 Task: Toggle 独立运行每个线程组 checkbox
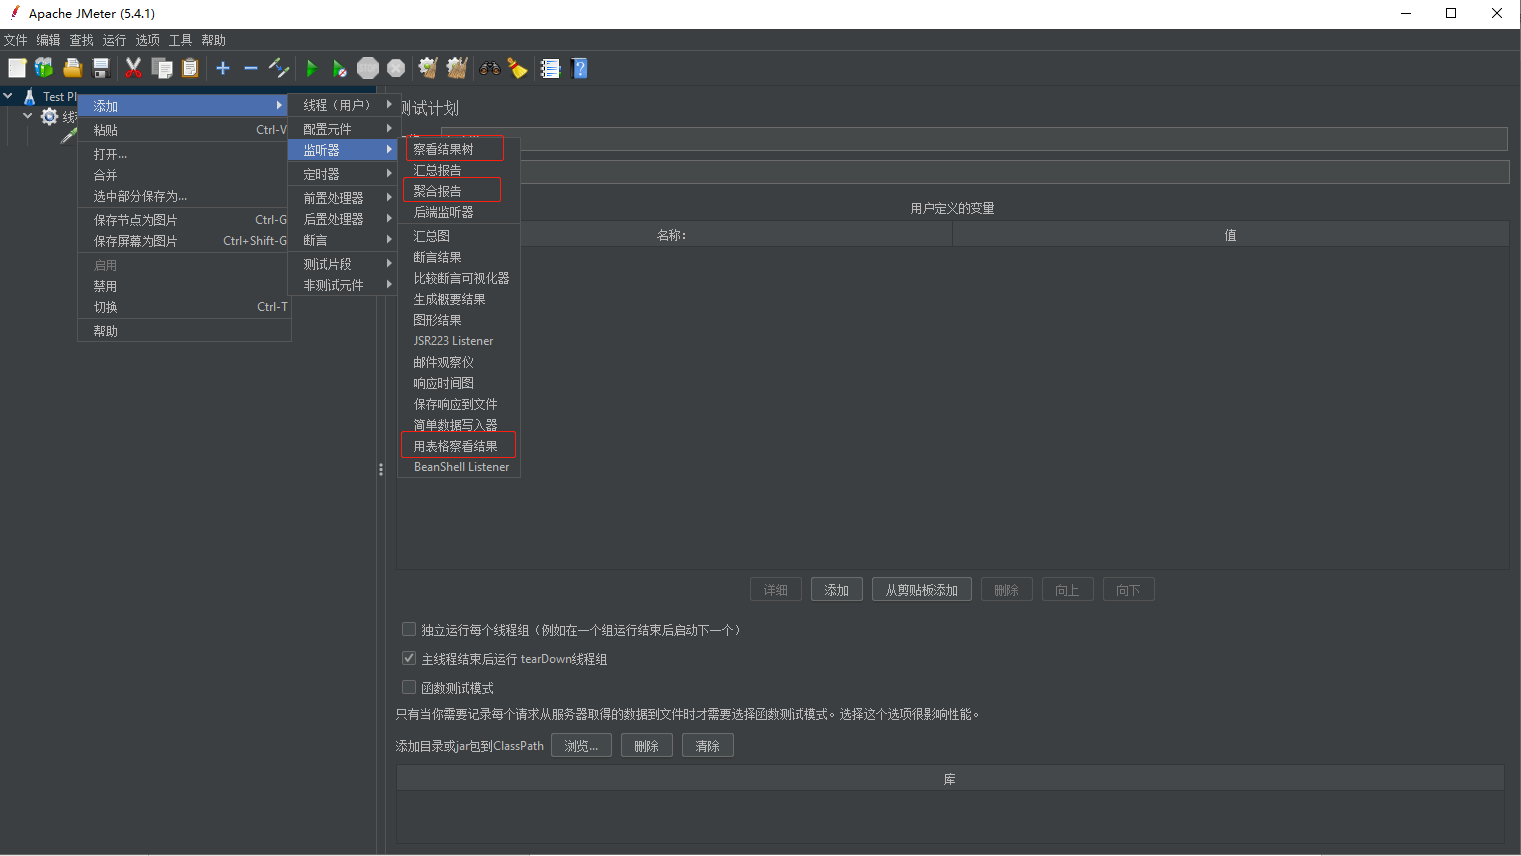[x=408, y=629]
